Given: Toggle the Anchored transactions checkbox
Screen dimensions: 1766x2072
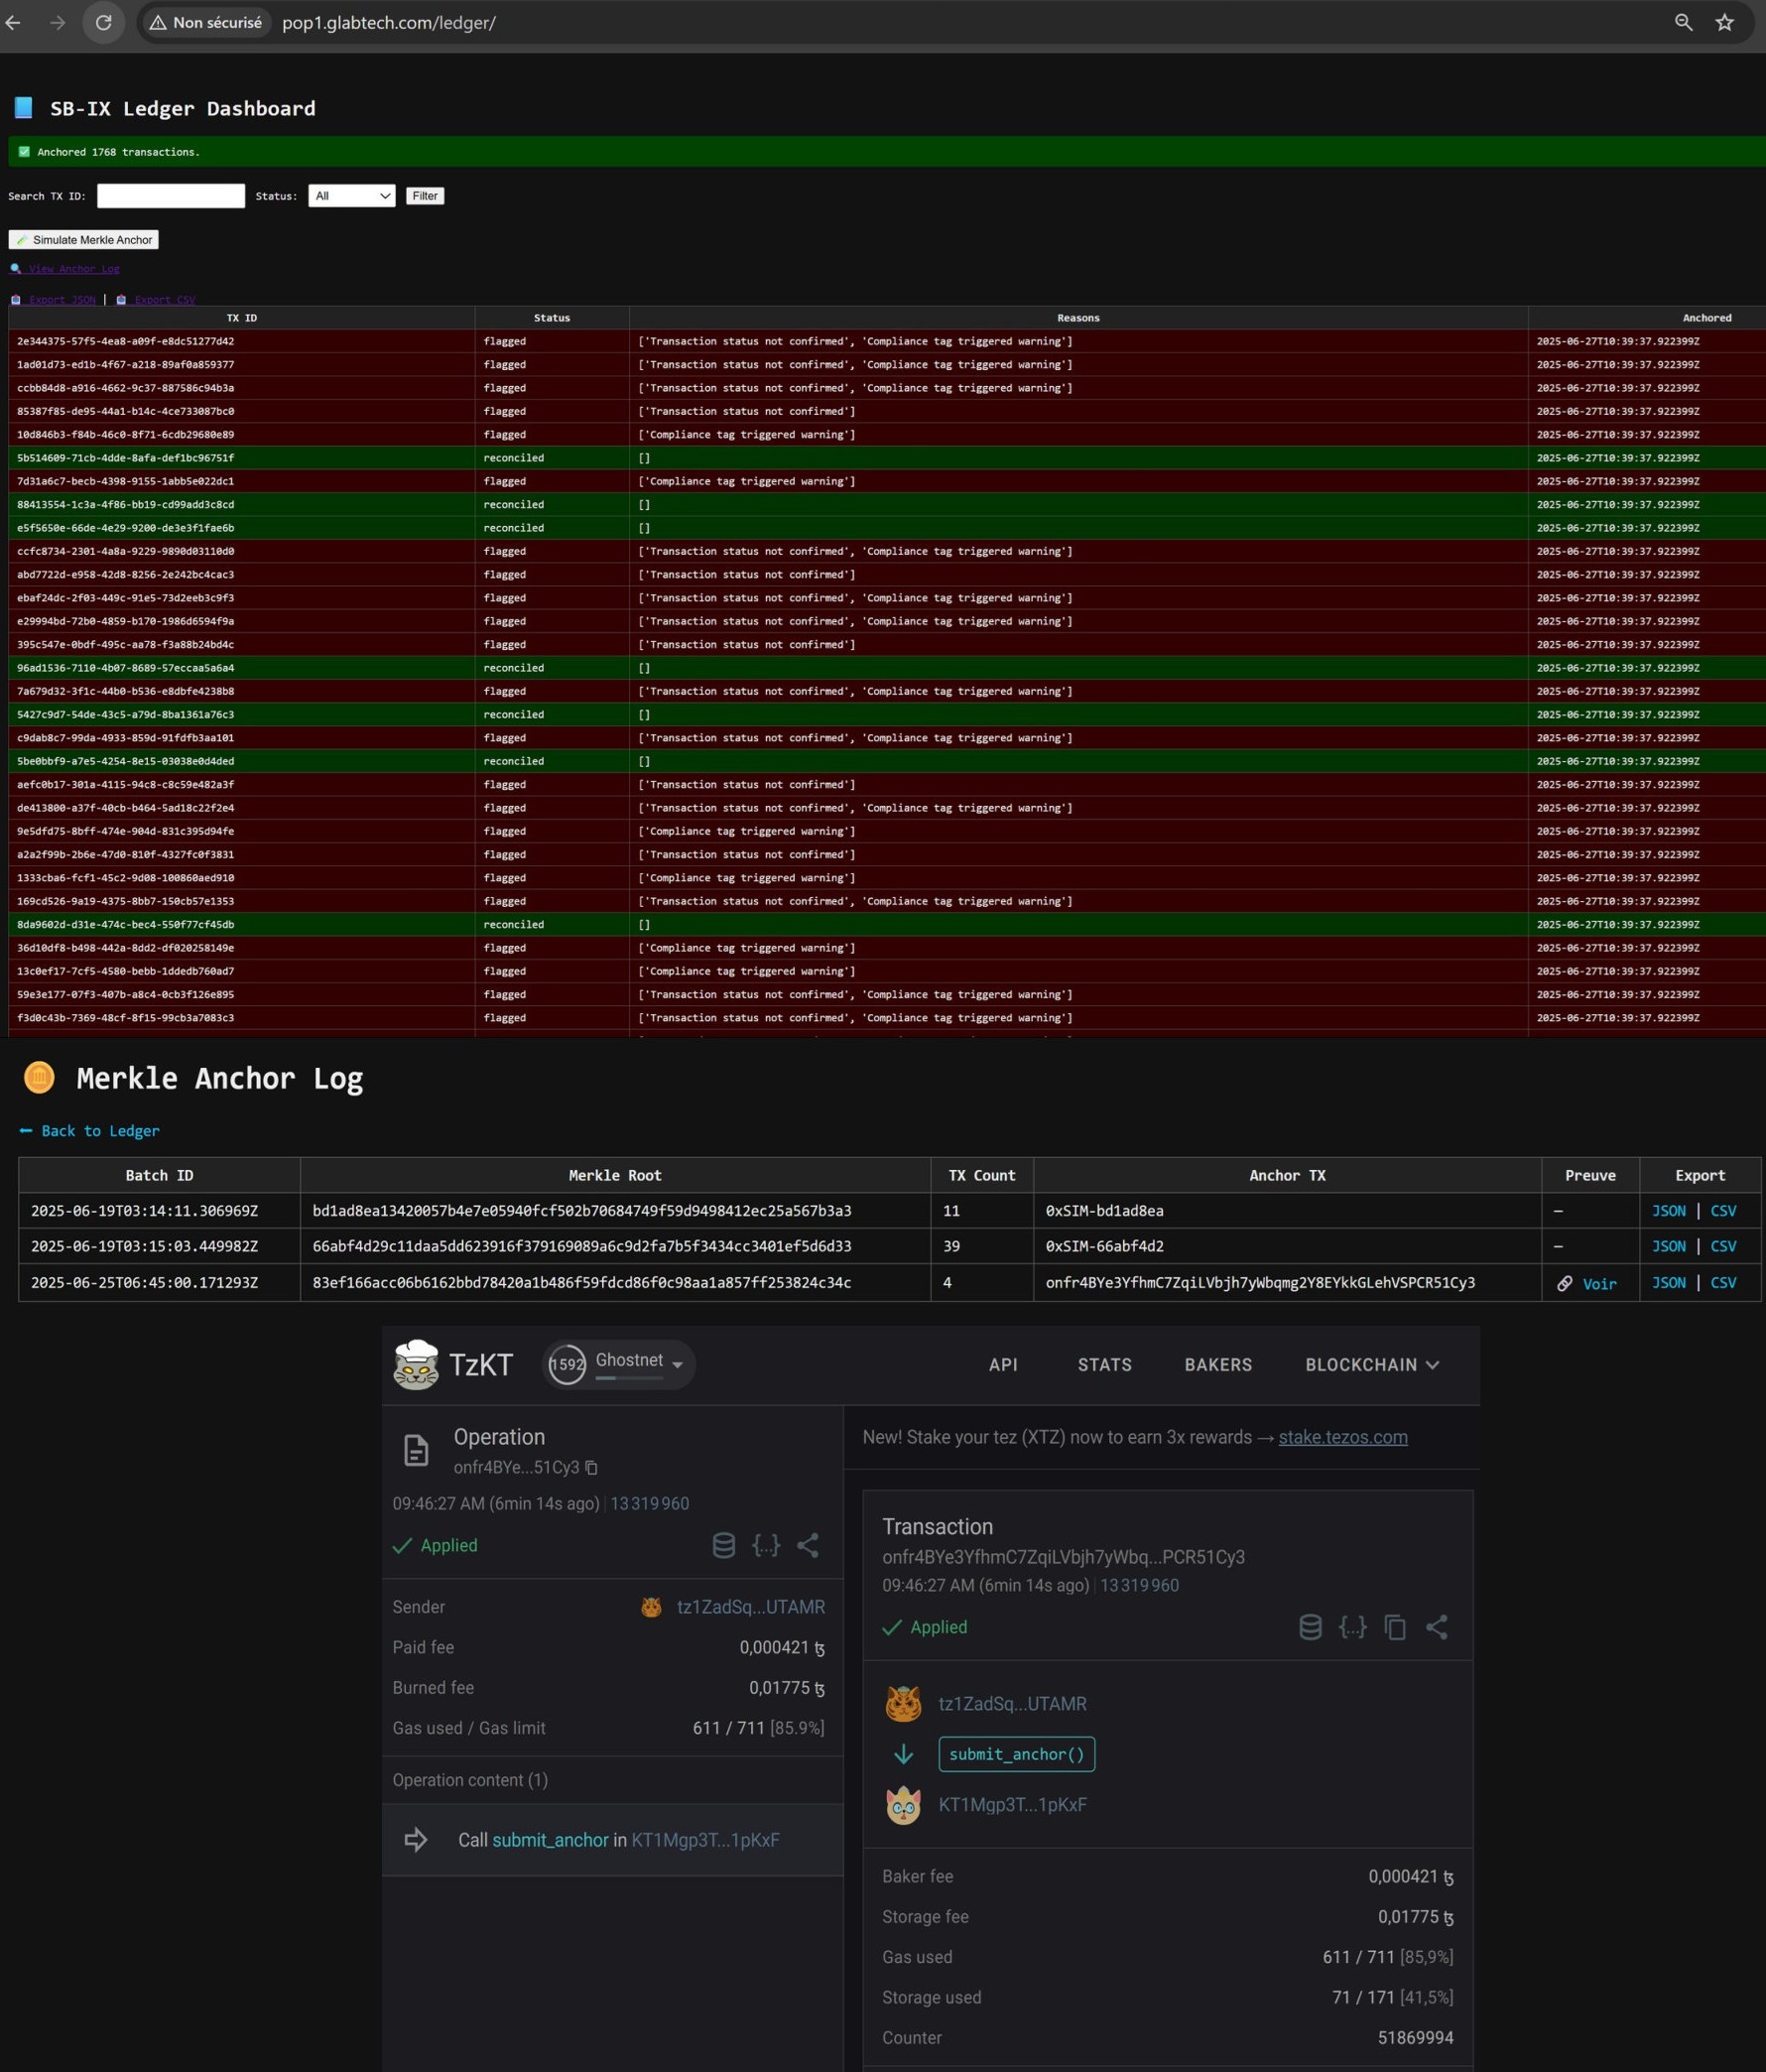Looking at the screenshot, I should (23, 151).
